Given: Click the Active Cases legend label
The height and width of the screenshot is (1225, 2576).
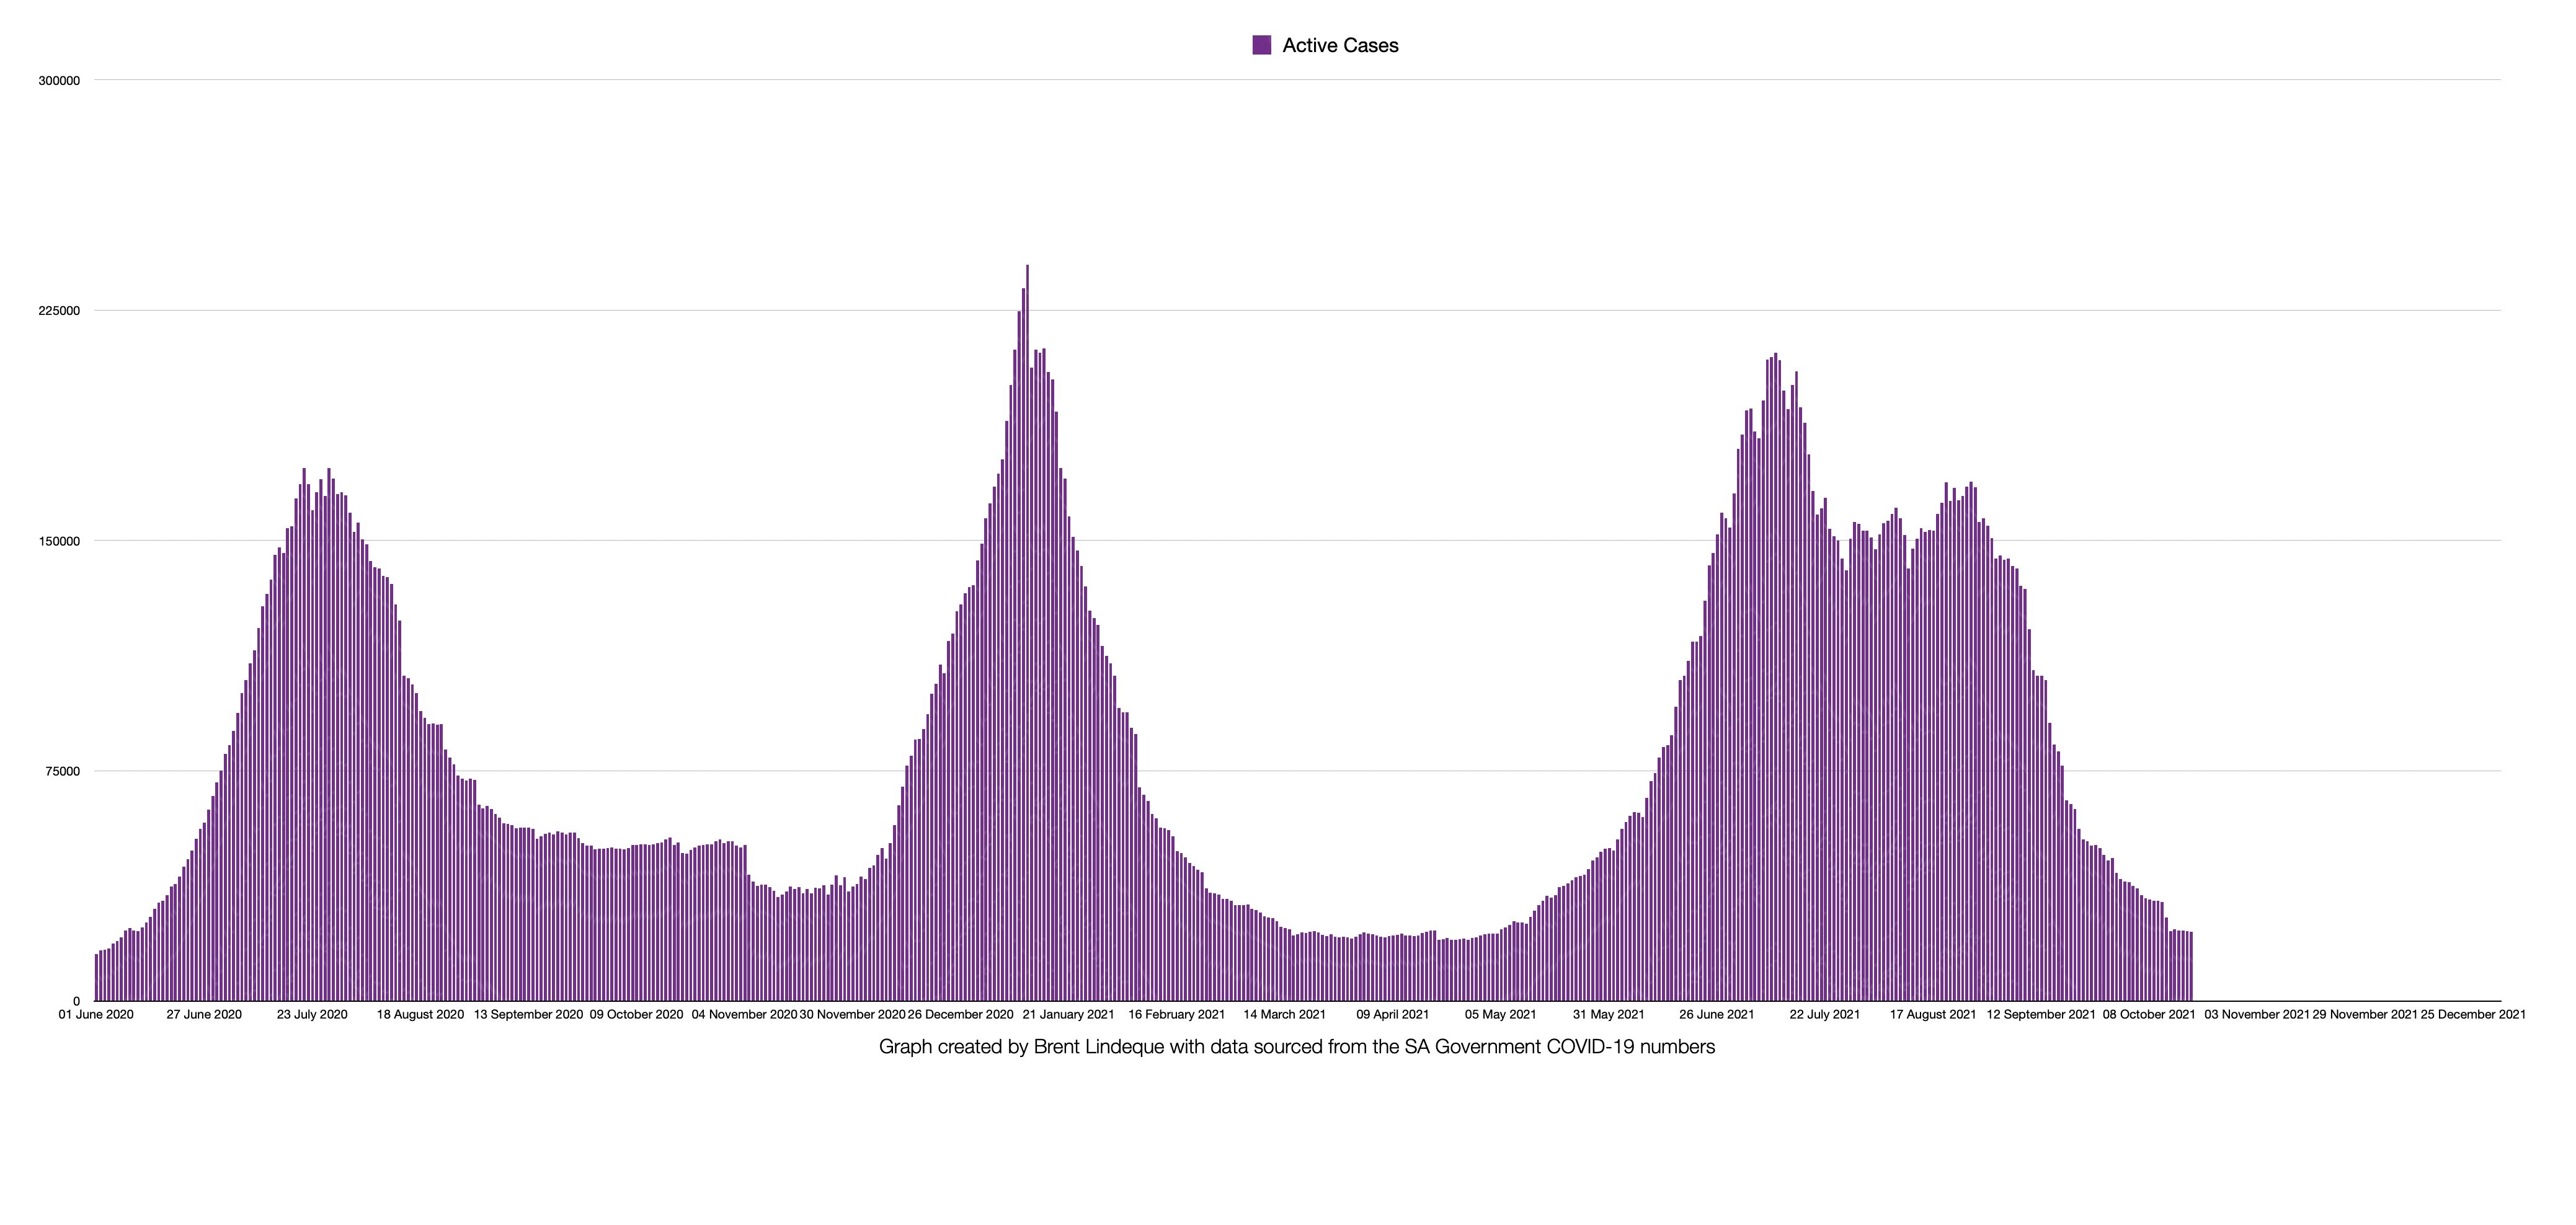Looking at the screenshot, I should point(1340,45).
